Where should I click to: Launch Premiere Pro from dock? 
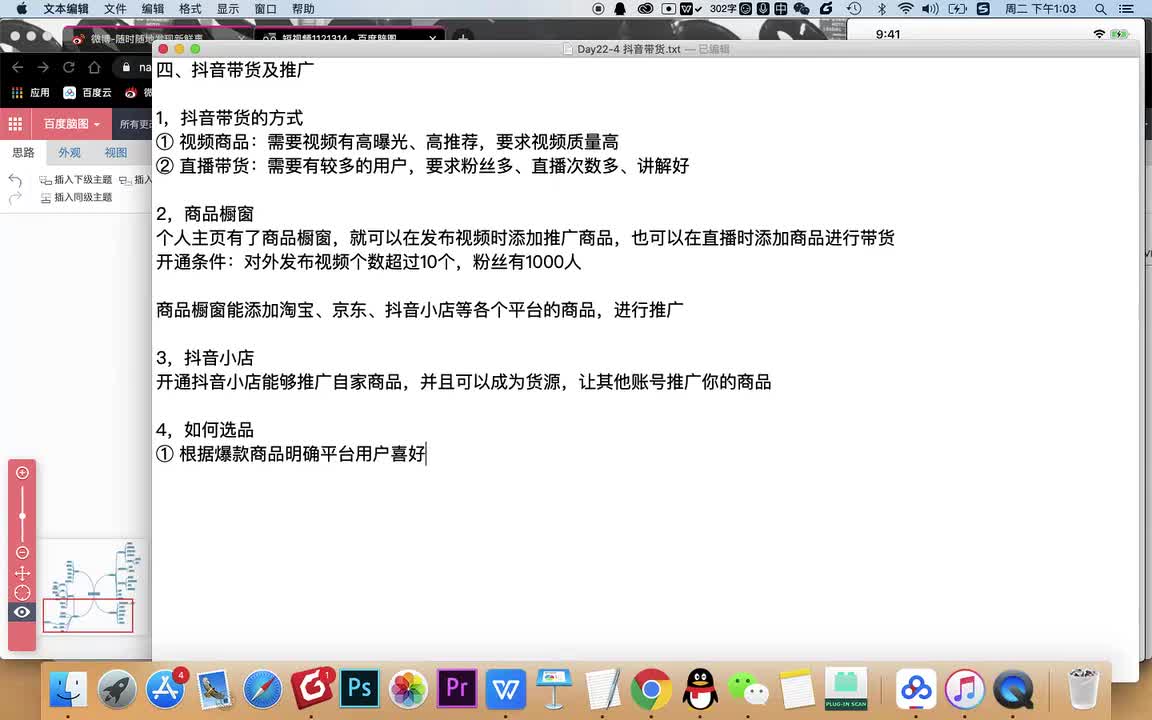[x=456, y=688]
